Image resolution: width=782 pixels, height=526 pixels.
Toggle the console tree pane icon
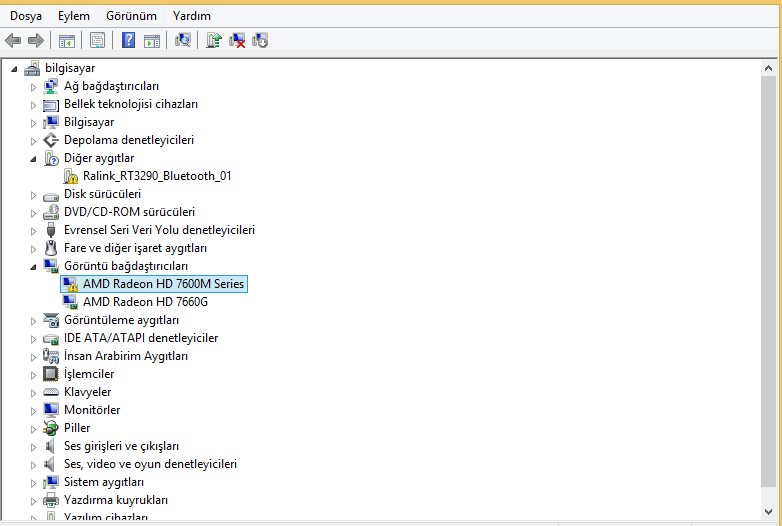pos(67,40)
